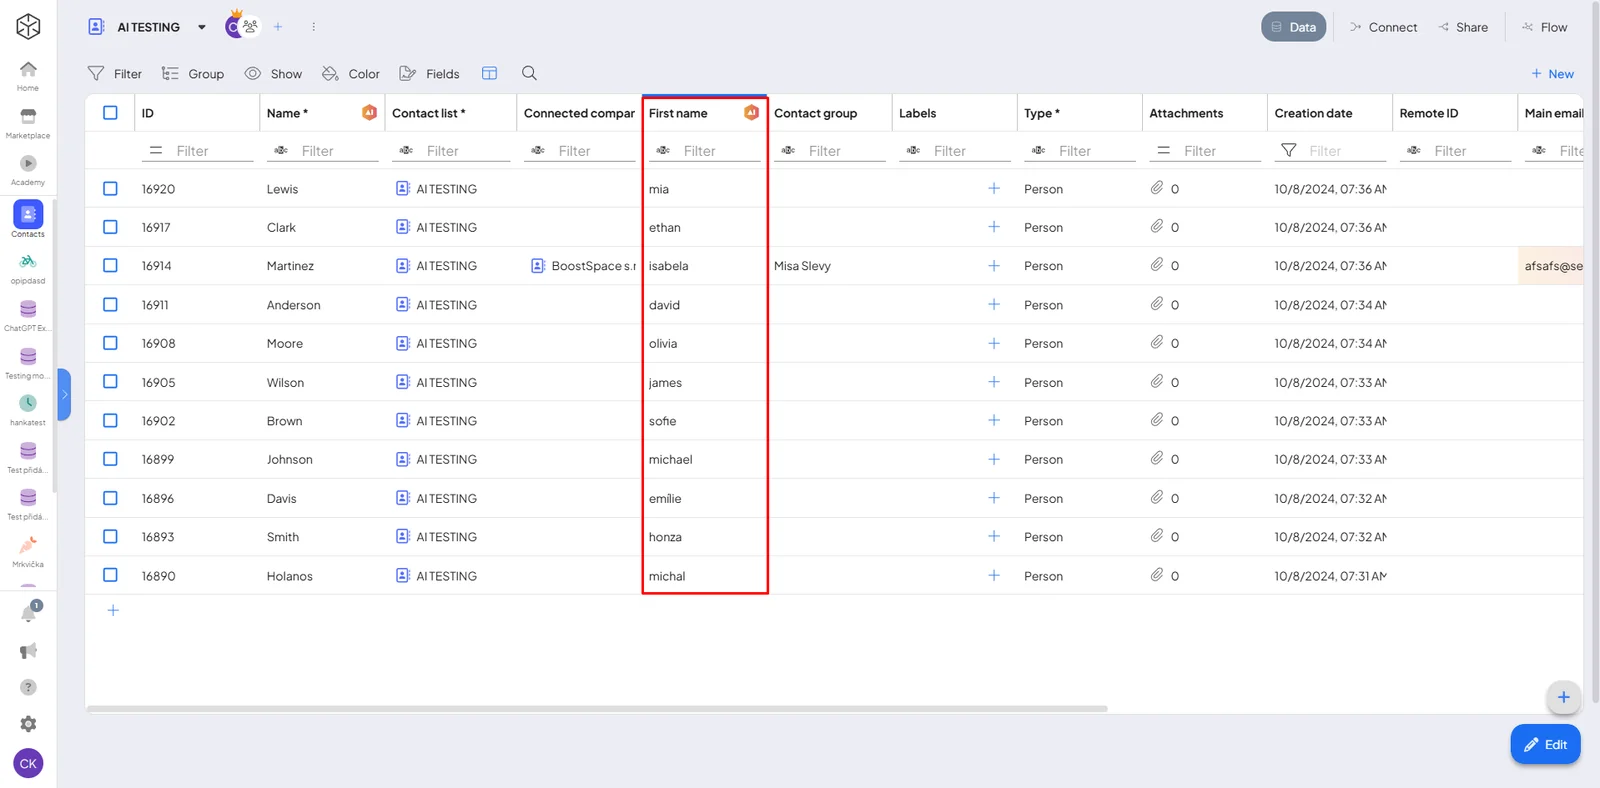Open the Testing mo. module icon

tap(28, 362)
